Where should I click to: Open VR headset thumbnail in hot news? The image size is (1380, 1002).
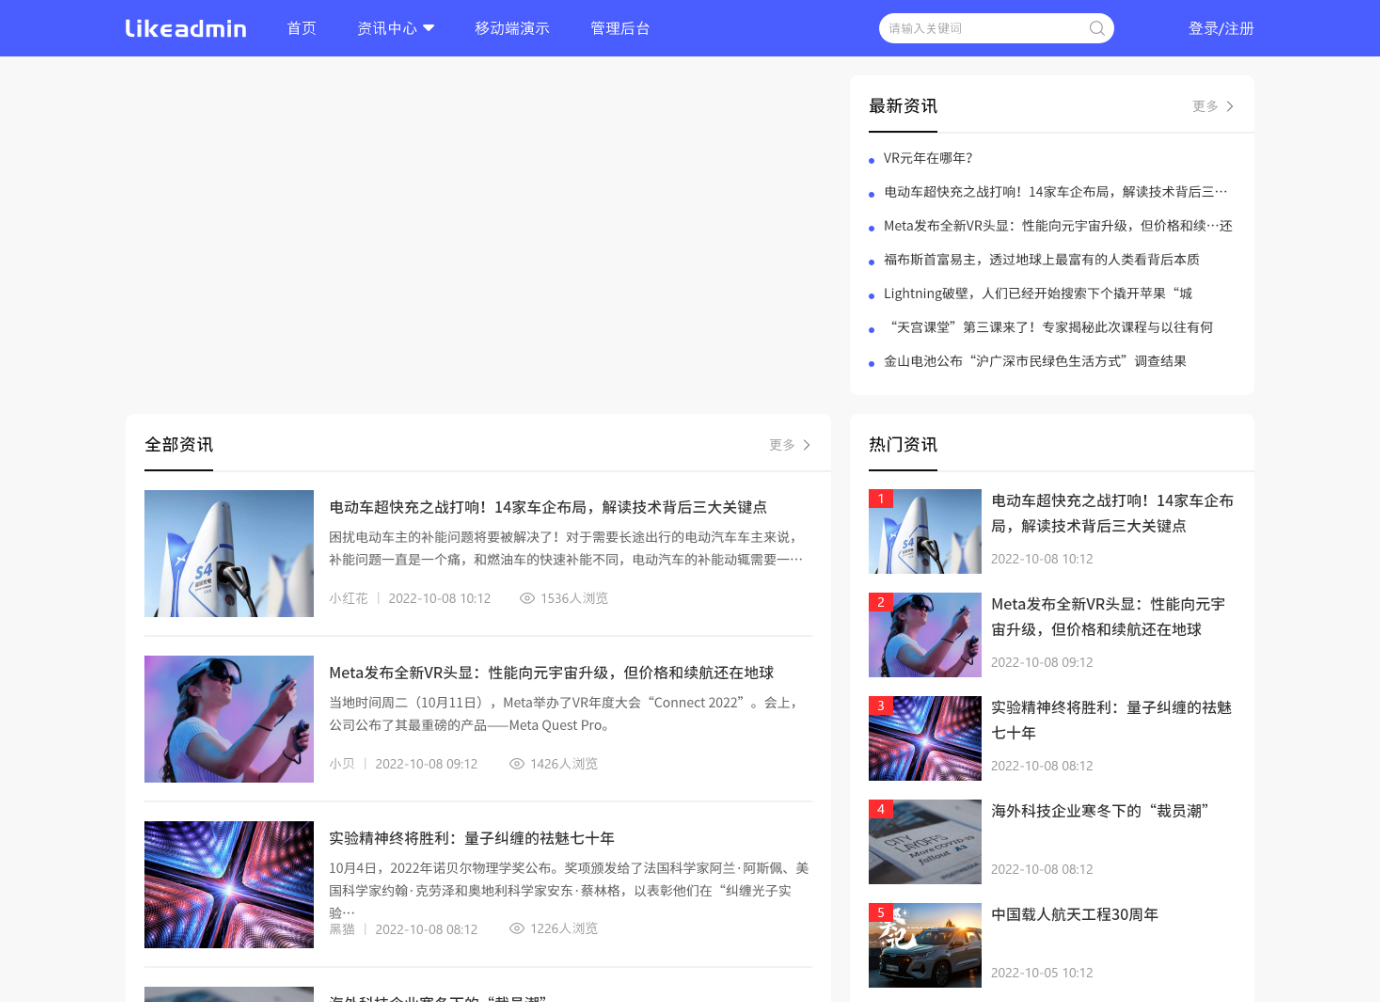point(925,635)
